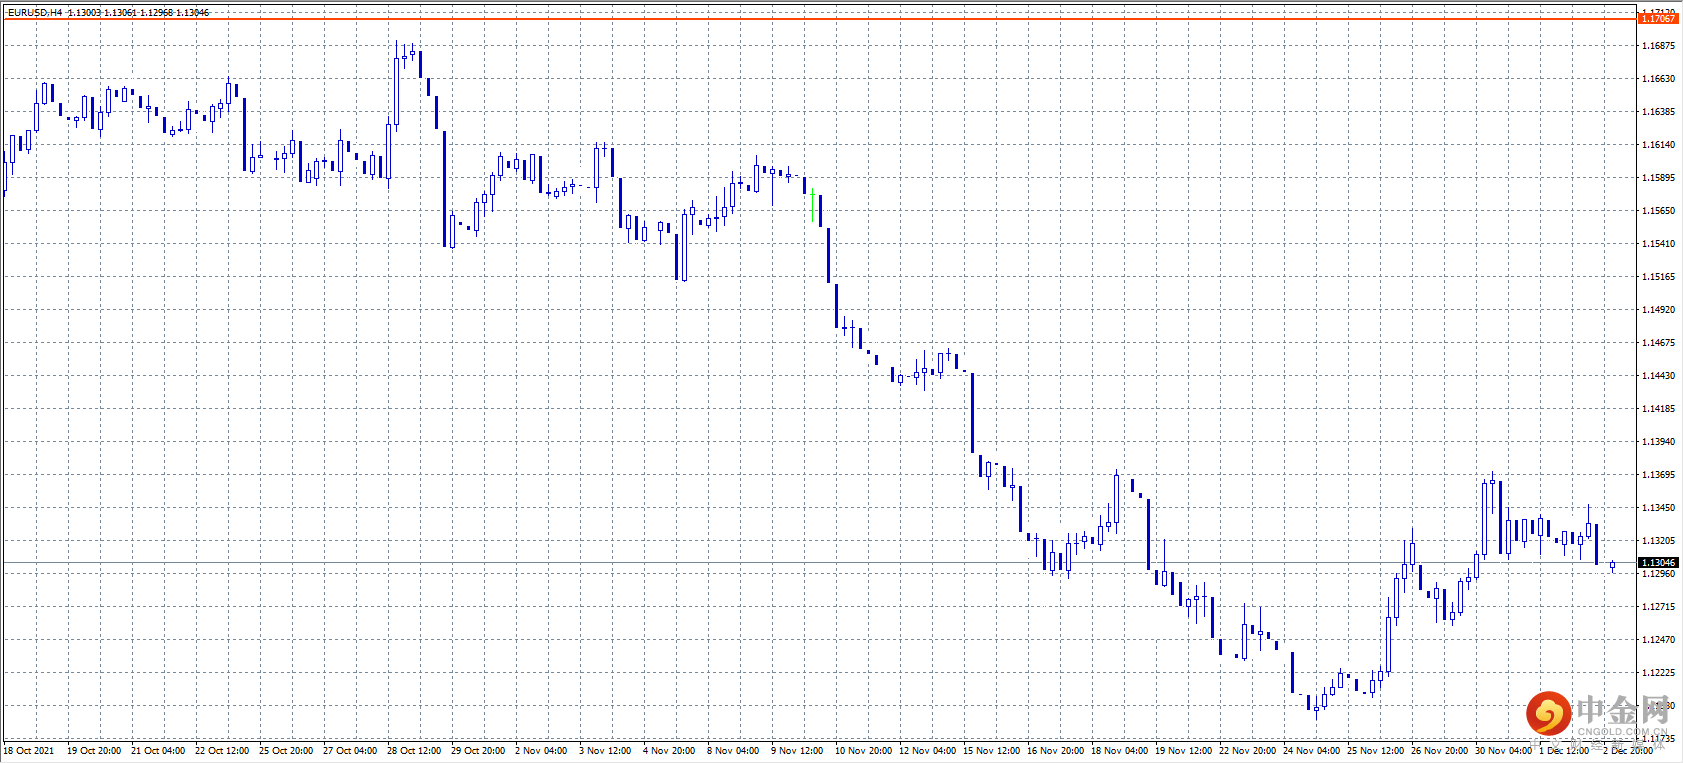Click the 28 Oct 12:00 time label
This screenshot has height=763, width=1683.
pyautogui.click(x=414, y=751)
